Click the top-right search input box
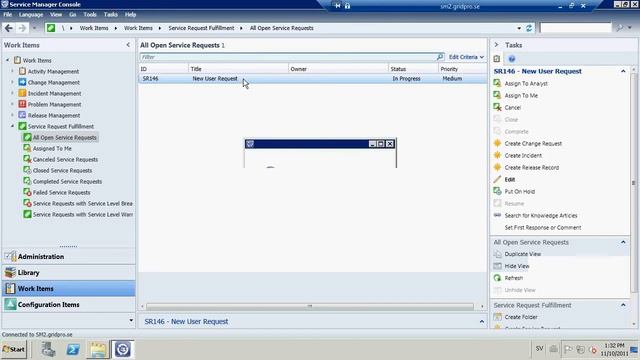The height and width of the screenshot is (360, 640). (x=576, y=28)
